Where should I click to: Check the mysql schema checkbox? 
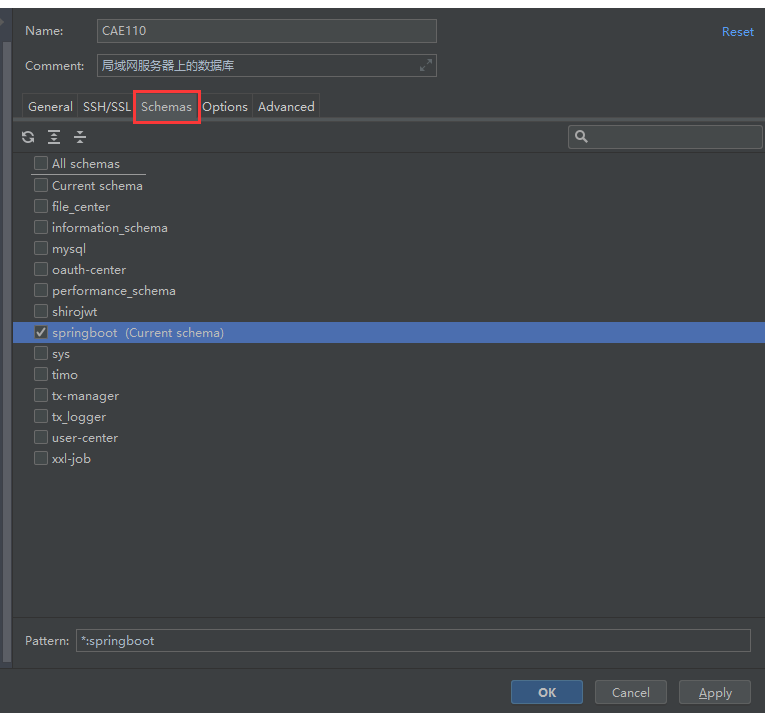point(41,248)
